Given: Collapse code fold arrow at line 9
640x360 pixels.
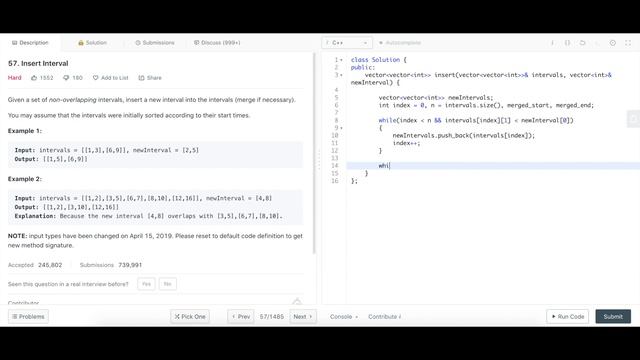Looking at the screenshot, I should (x=342, y=128).
